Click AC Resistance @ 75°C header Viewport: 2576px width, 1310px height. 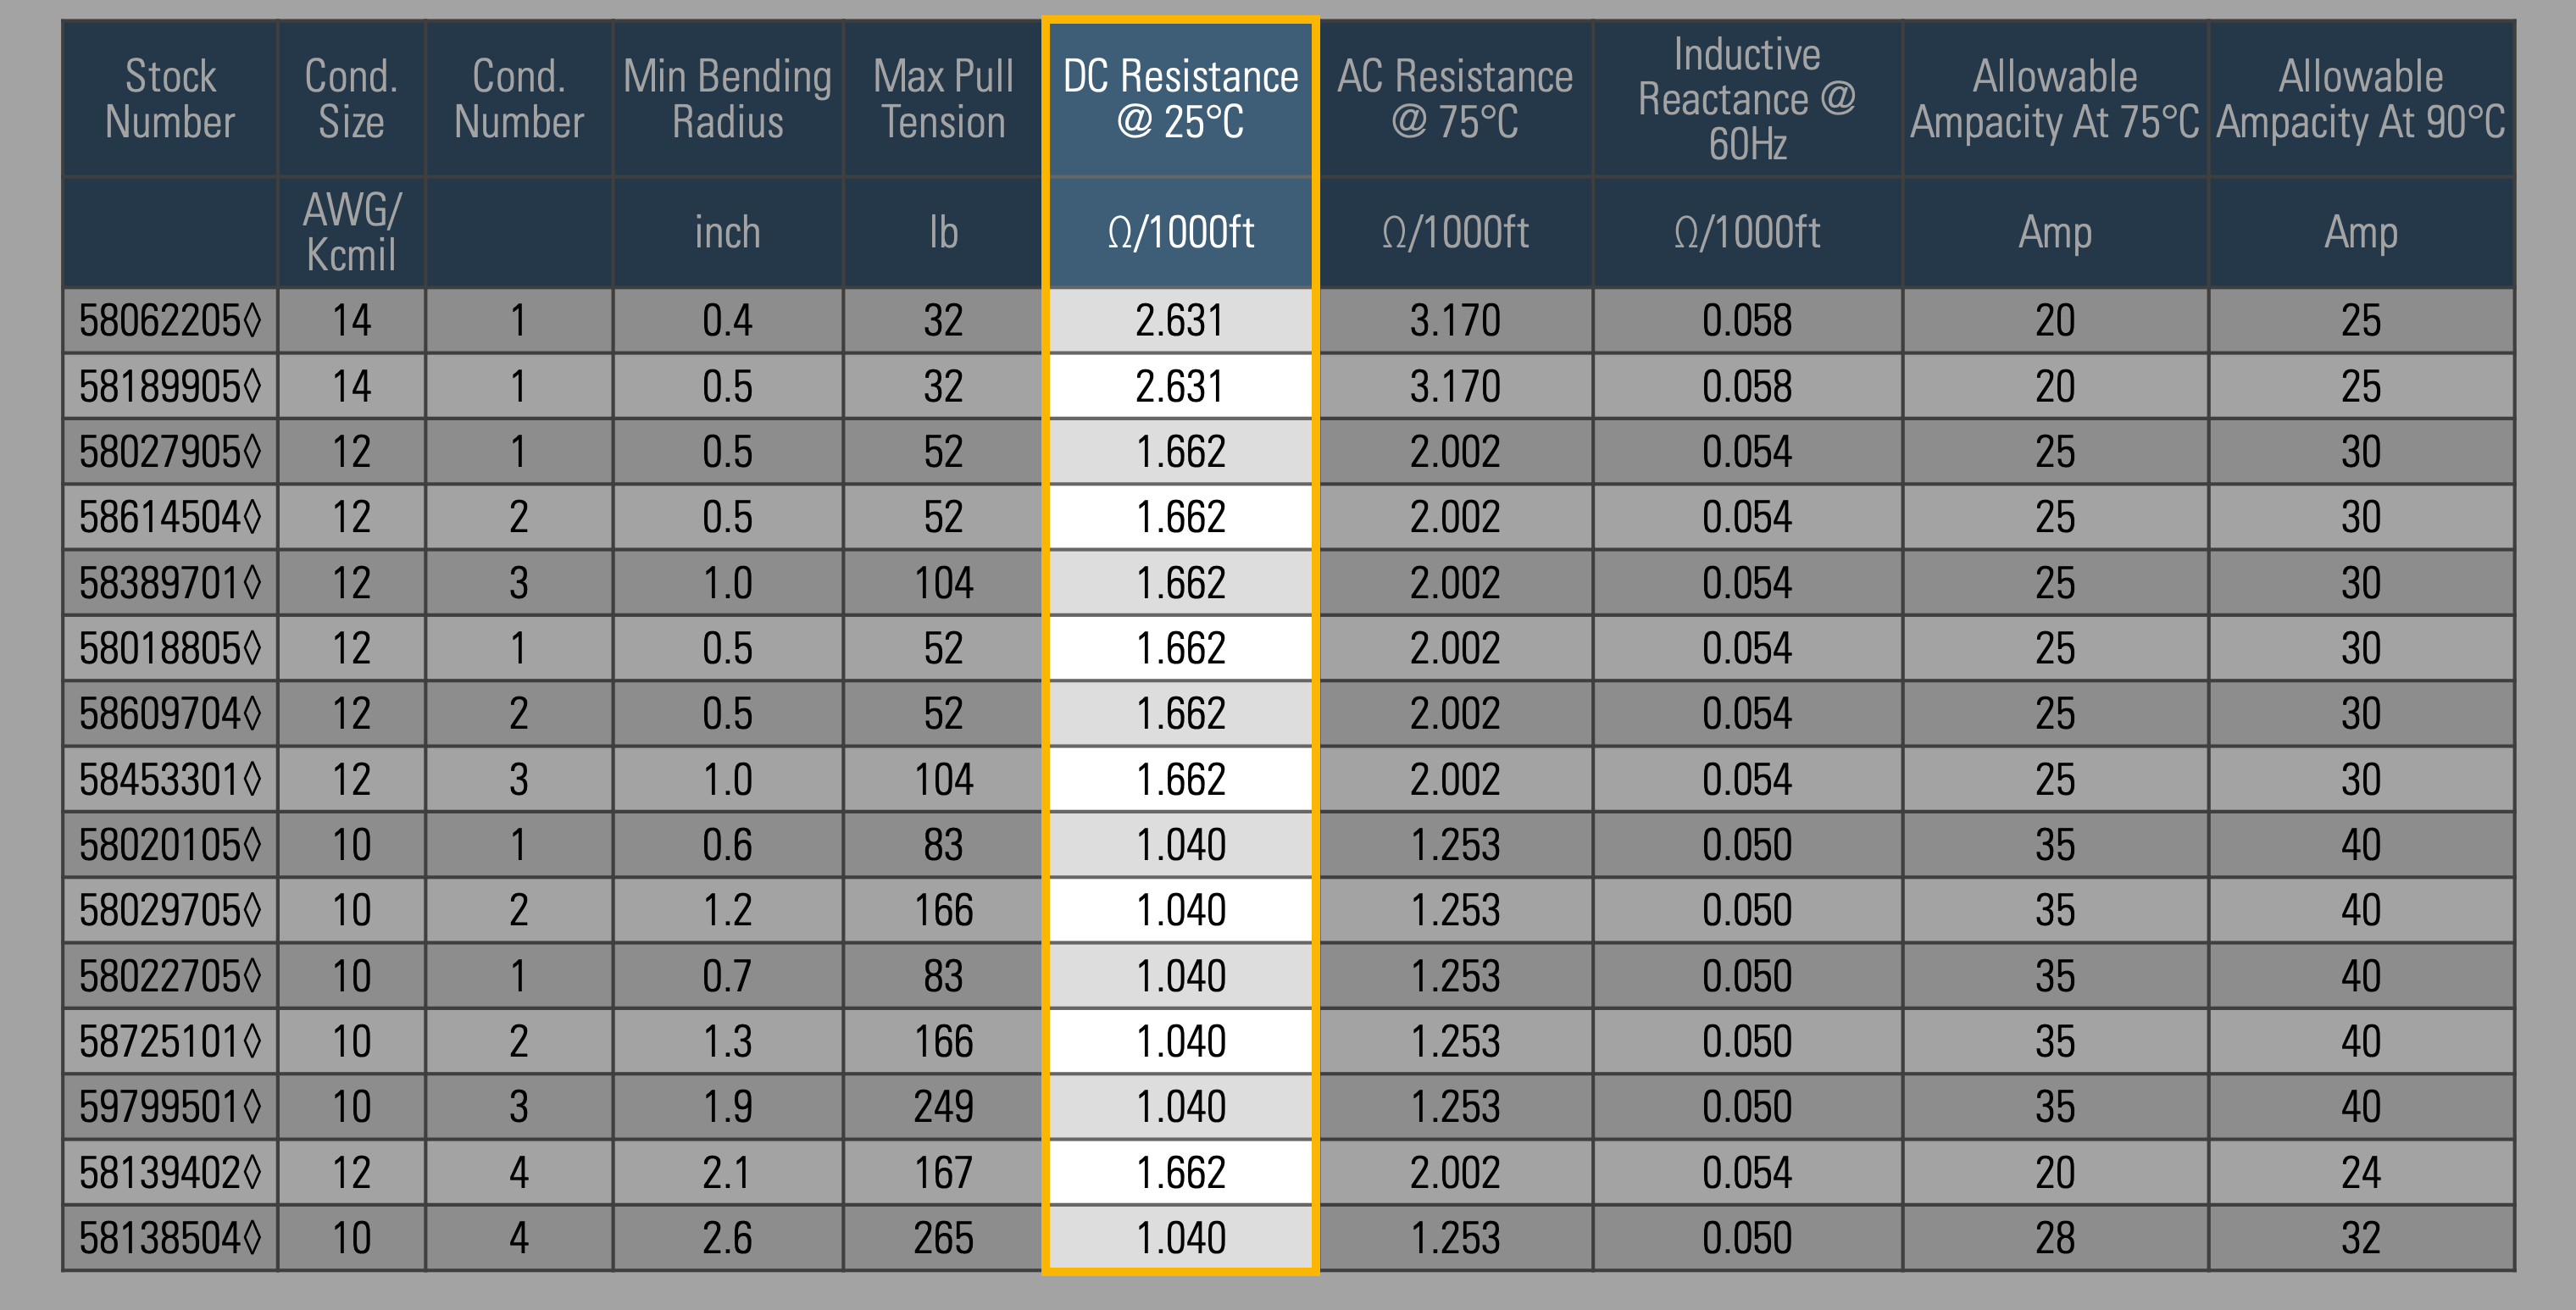click(x=1455, y=99)
